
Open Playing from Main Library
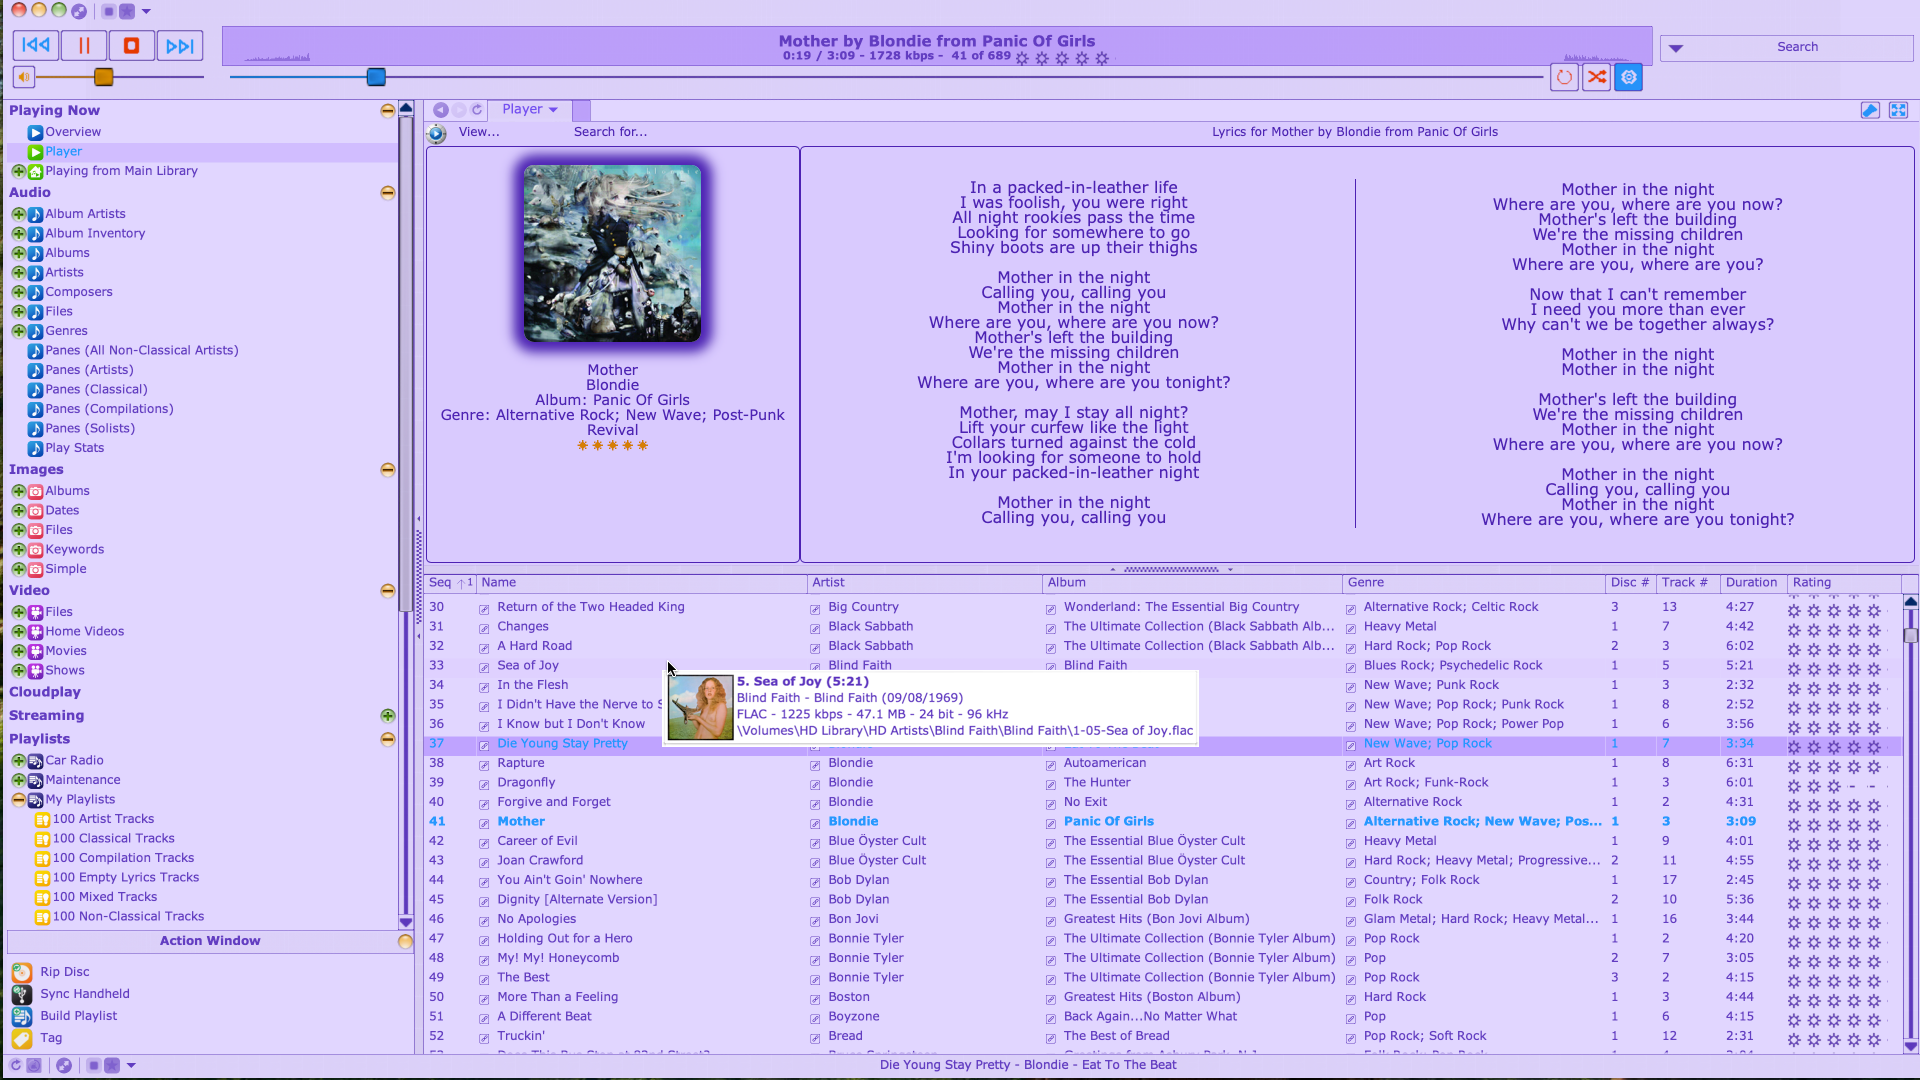point(121,171)
